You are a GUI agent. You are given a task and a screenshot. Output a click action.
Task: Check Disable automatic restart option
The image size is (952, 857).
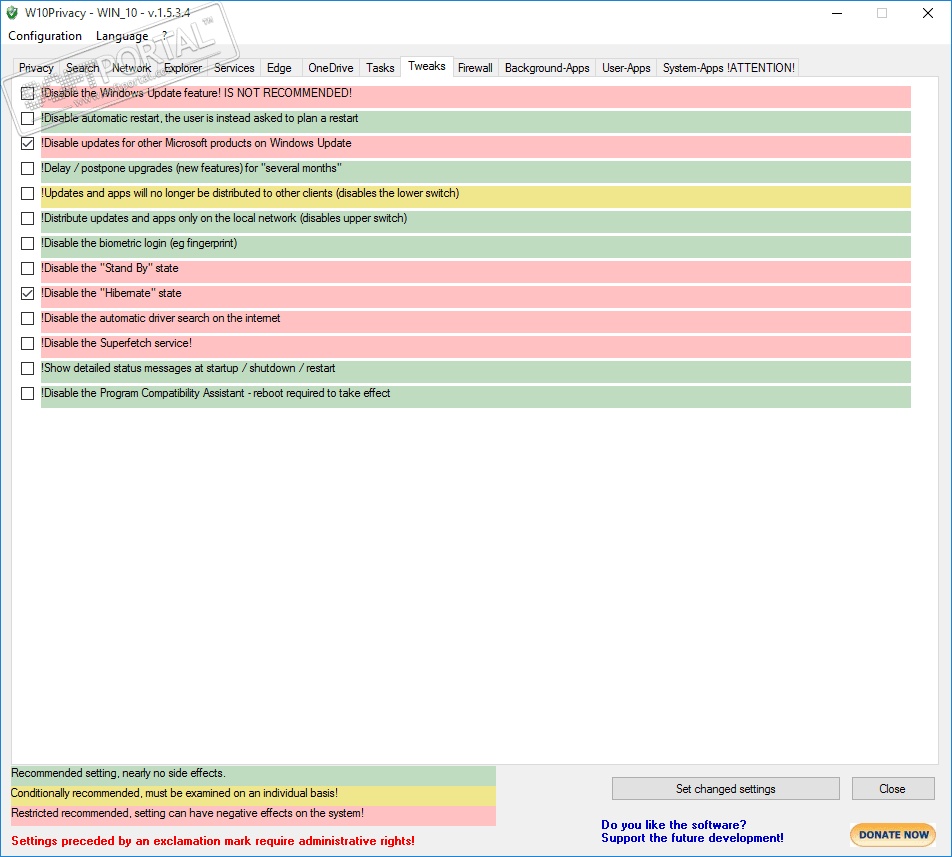point(27,118)
